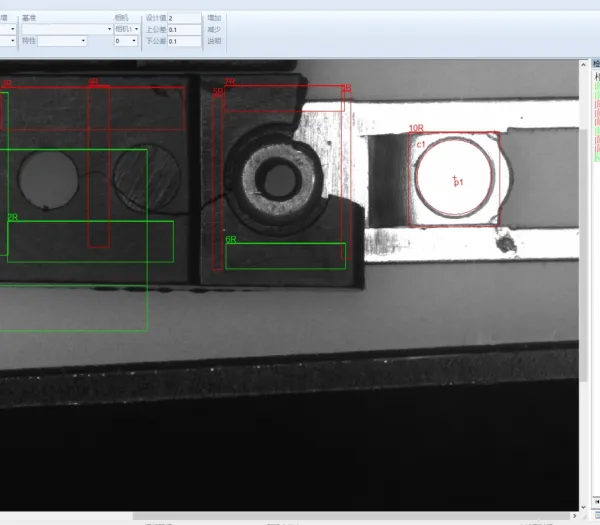Click the vertical scrollbar up arrow

click(x=583, y=65)
